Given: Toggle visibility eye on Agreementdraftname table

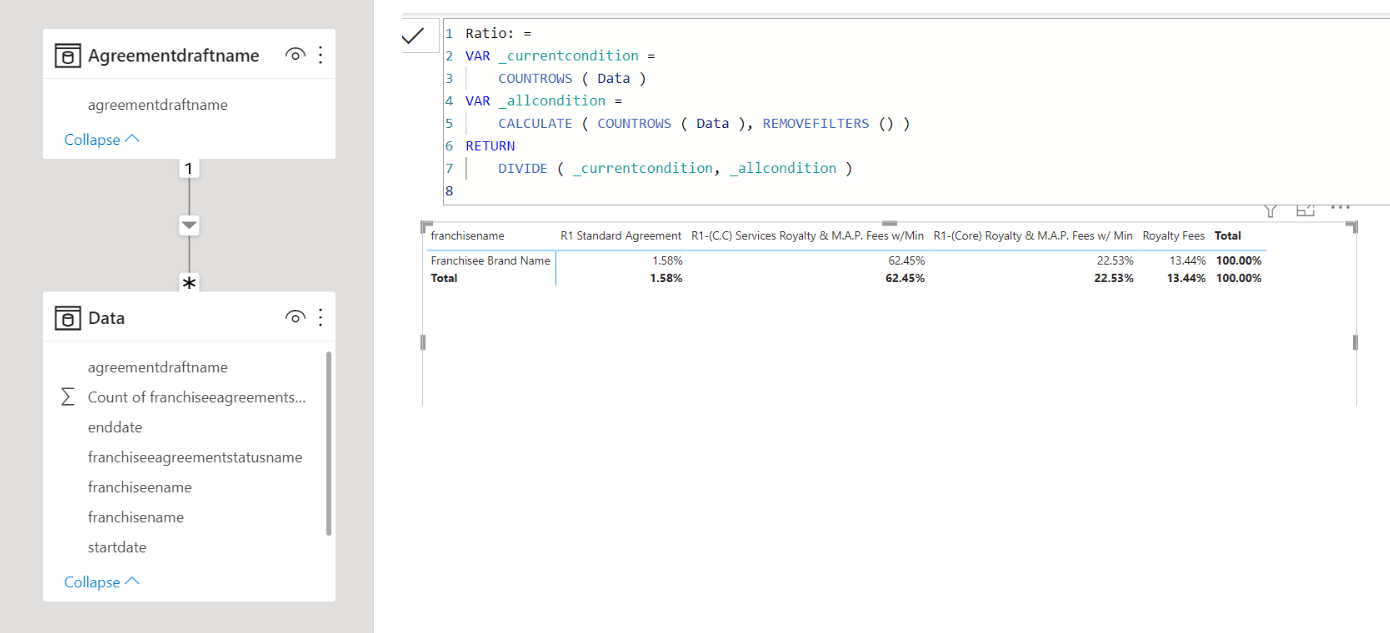Looking at the screenshot, I should point(294,55).
